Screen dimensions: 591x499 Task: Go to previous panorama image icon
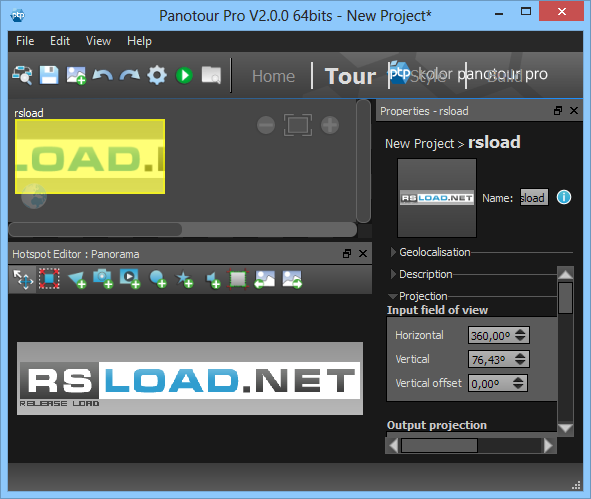coord(265,279)
